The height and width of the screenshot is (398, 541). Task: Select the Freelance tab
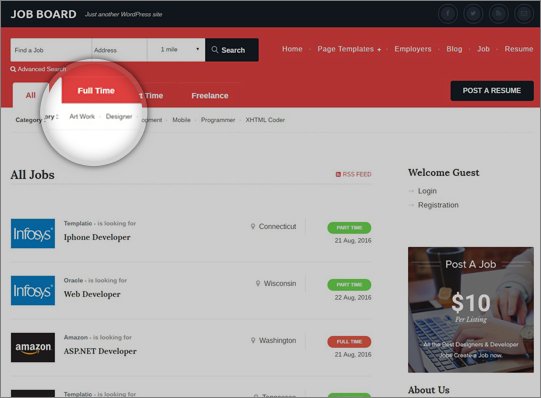pyautogui.click(x=210, y=96)
